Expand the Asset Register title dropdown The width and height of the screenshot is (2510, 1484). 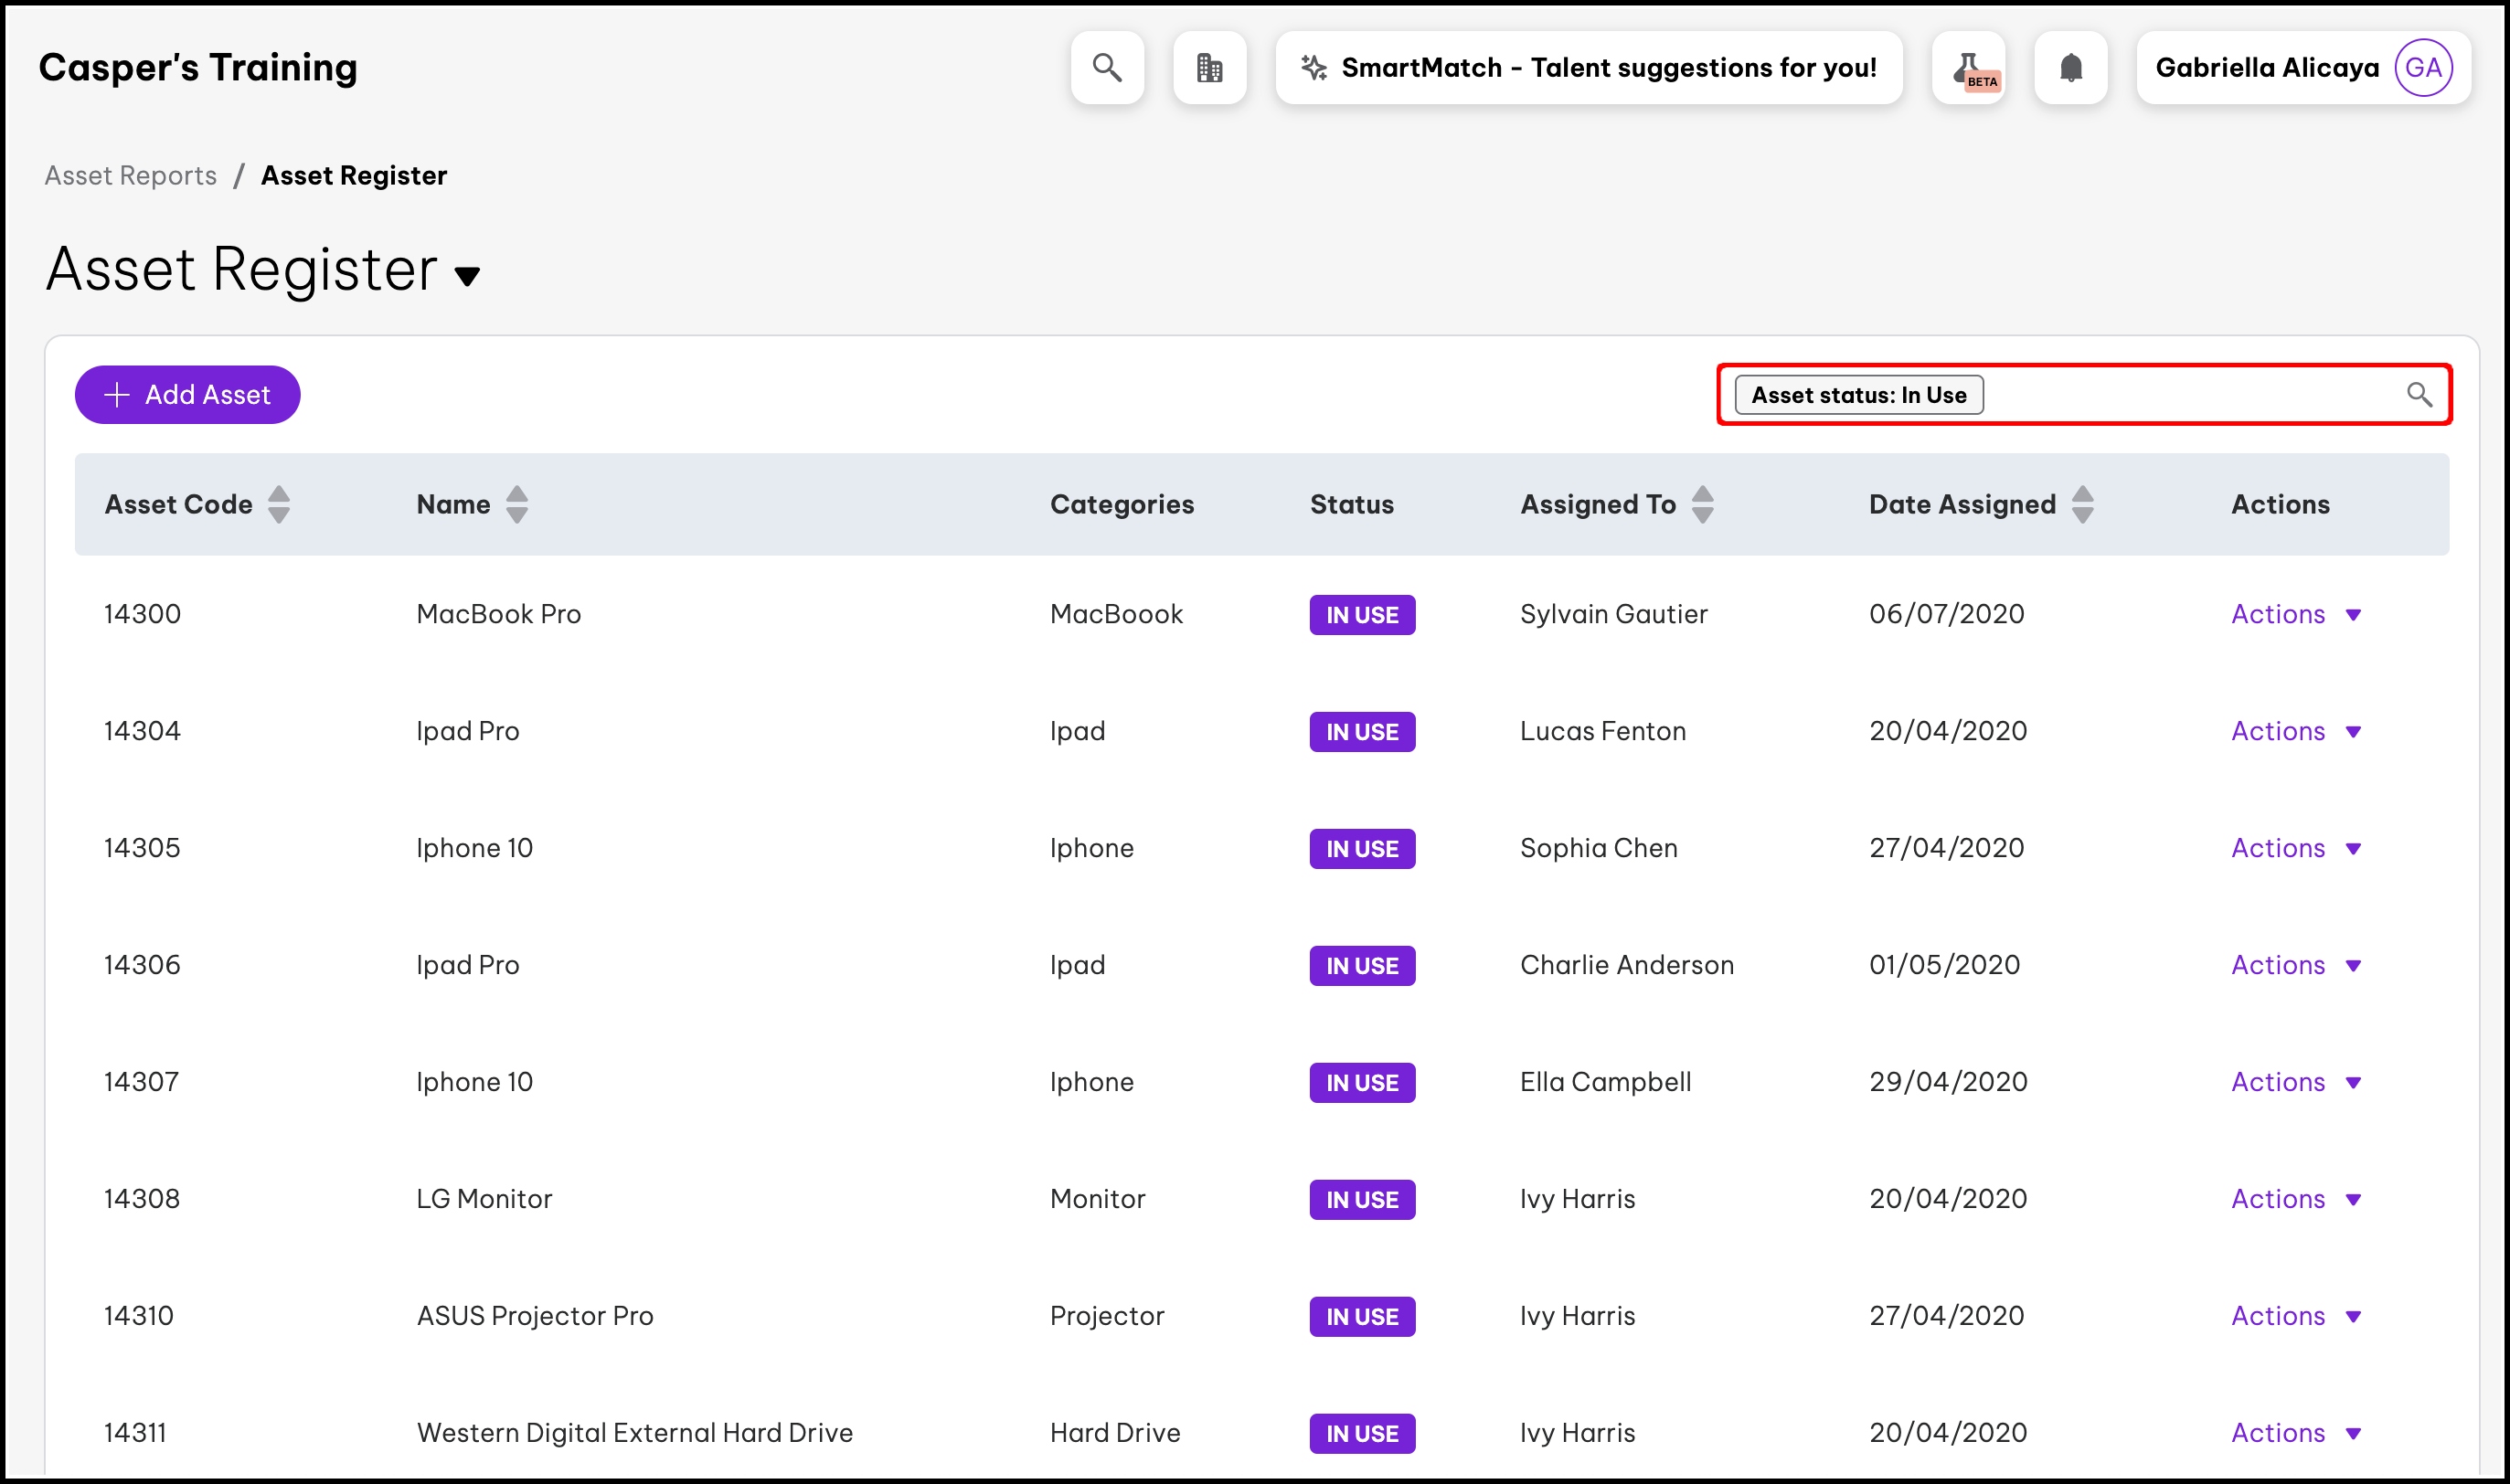467,276
